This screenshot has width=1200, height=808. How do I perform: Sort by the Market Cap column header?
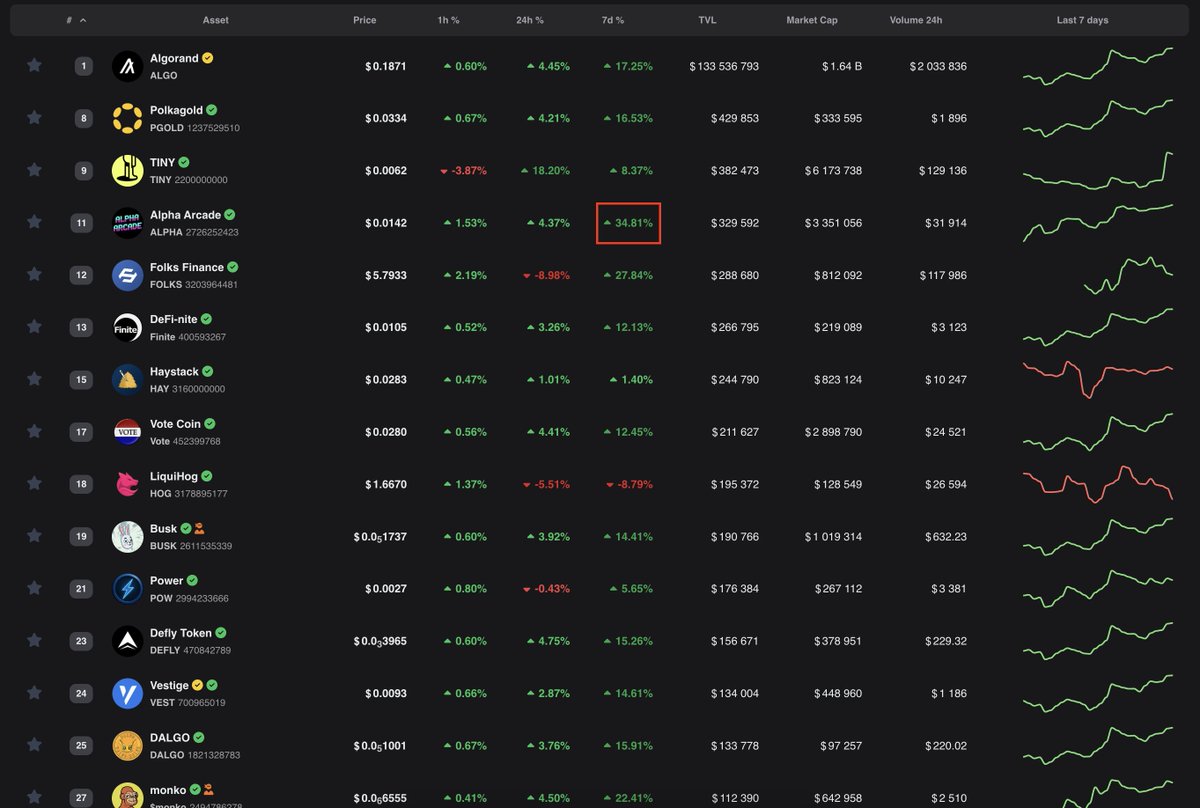812,19
